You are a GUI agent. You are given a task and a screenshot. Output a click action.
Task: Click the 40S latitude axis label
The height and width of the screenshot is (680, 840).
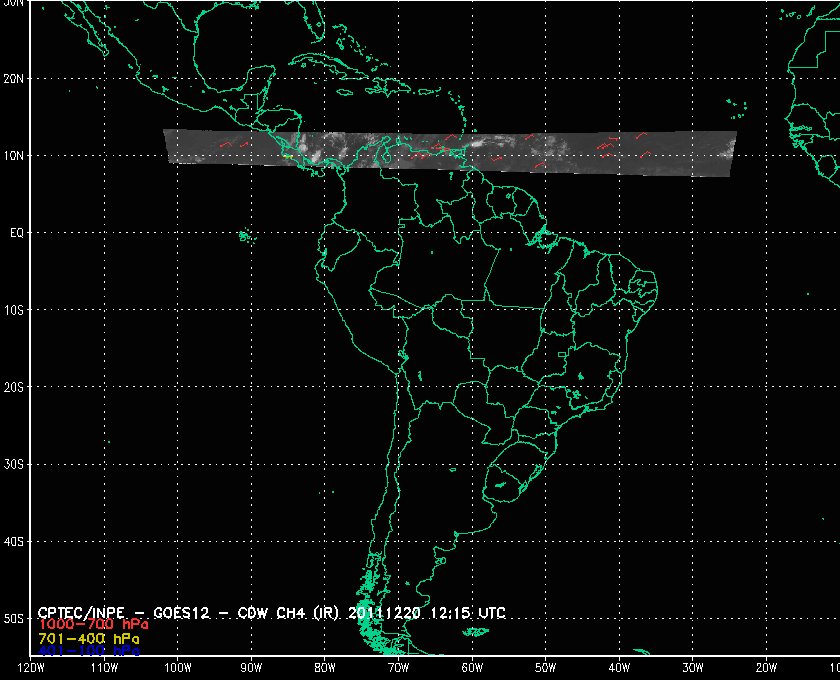[13, 542]
